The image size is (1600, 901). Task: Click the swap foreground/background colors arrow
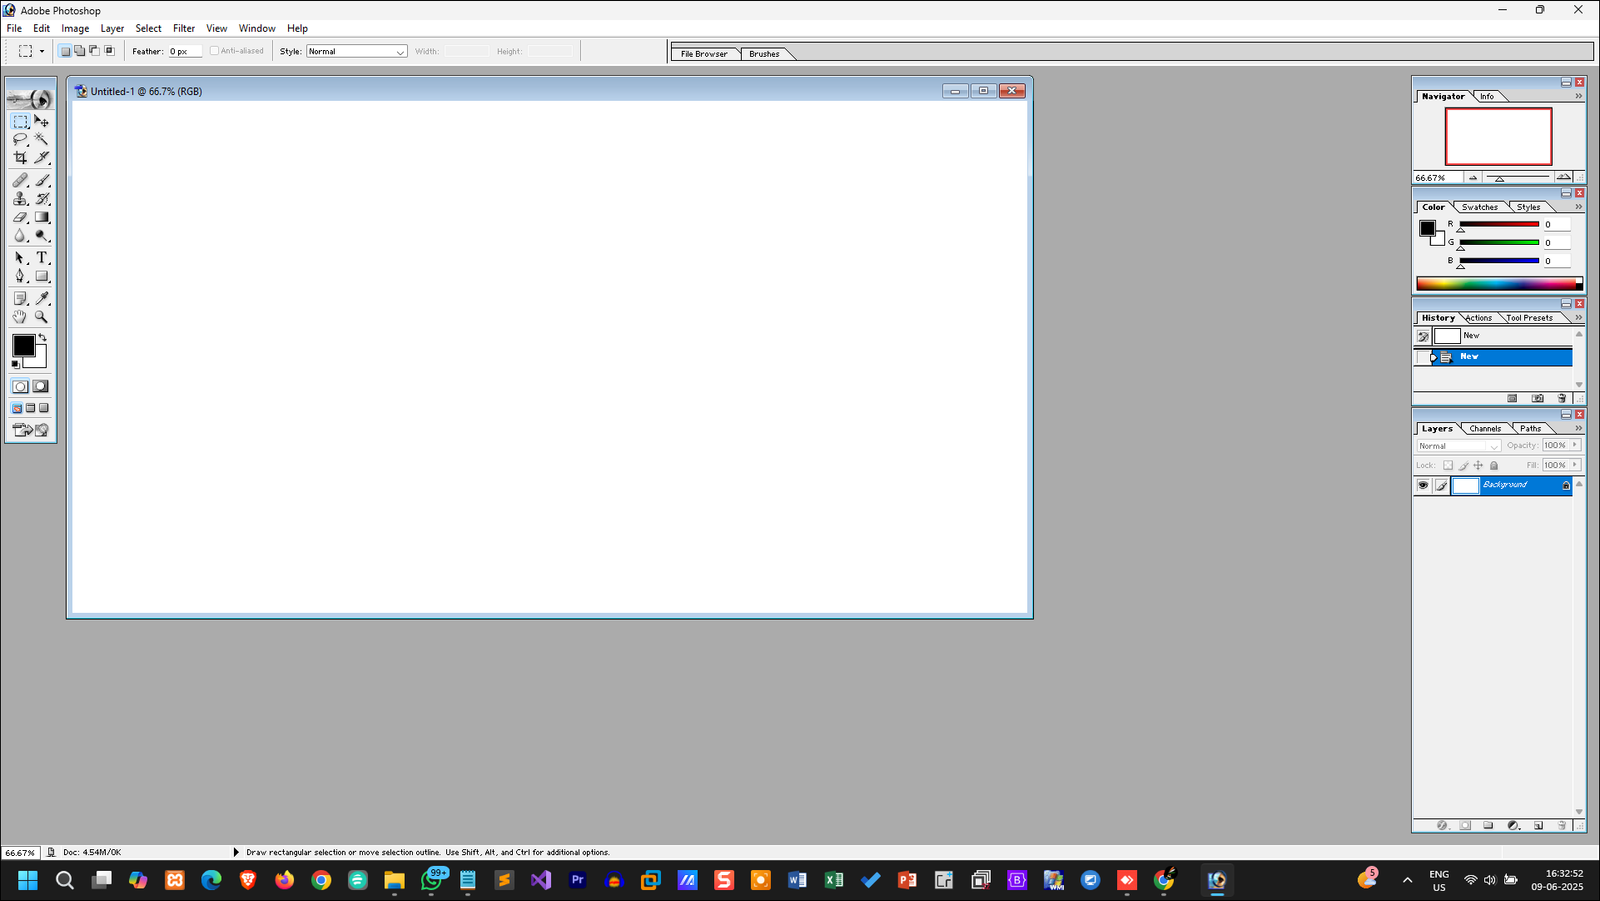42,338
